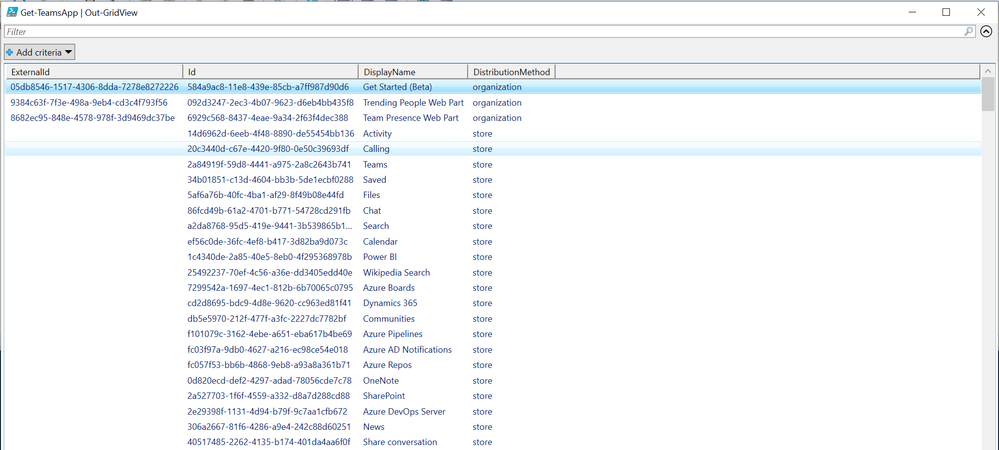The height and width of the screenshot is (450, 999).
Task: Select the SharePoint row
Action: [x=493, y=396]
